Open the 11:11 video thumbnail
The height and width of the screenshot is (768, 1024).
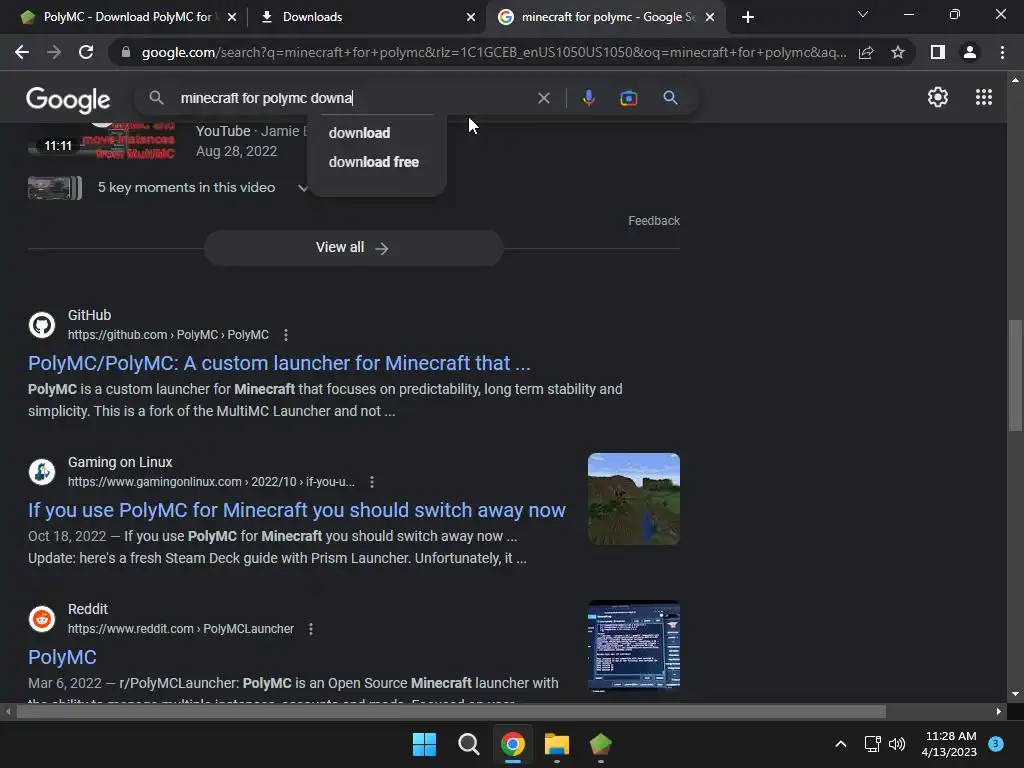[102, 140]
